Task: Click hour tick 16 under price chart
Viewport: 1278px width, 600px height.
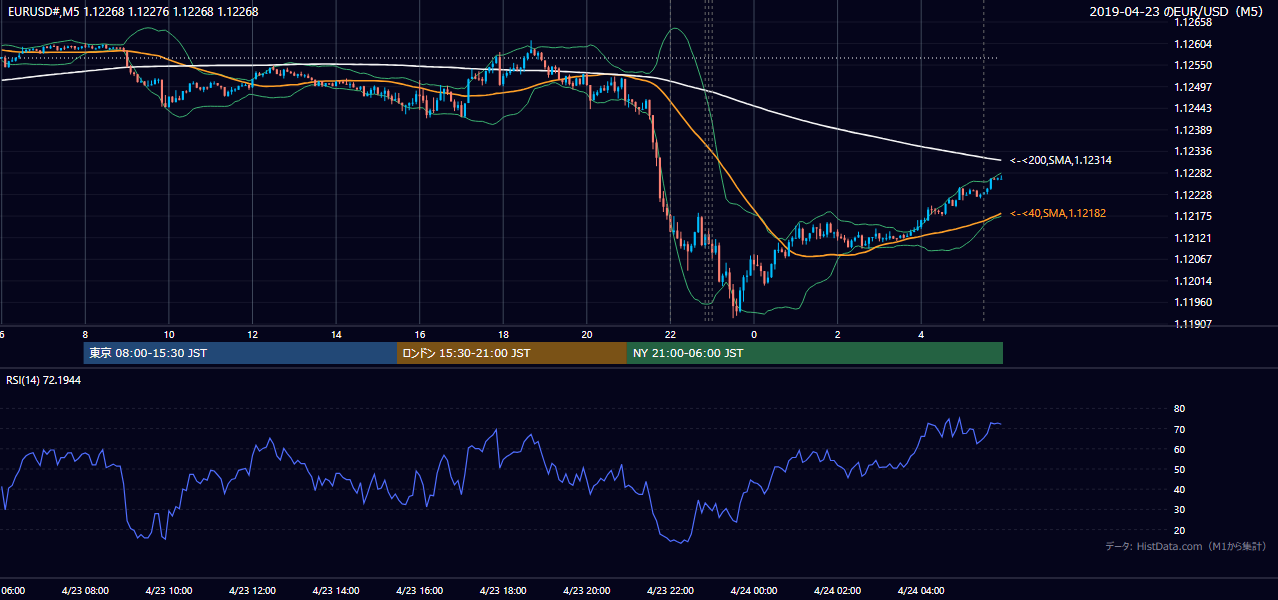Action: [420, 335]
